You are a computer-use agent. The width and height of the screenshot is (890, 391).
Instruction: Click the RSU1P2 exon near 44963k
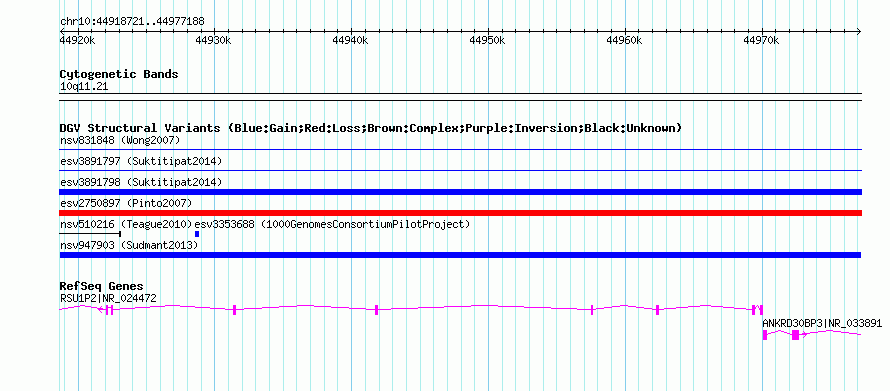[x=657, y=309]
